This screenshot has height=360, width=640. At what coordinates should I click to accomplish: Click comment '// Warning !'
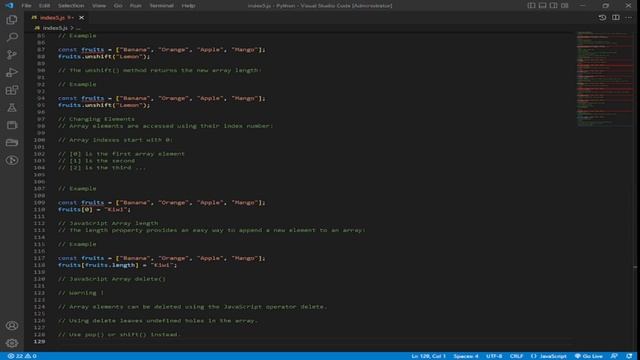click(x=81, y=293)
